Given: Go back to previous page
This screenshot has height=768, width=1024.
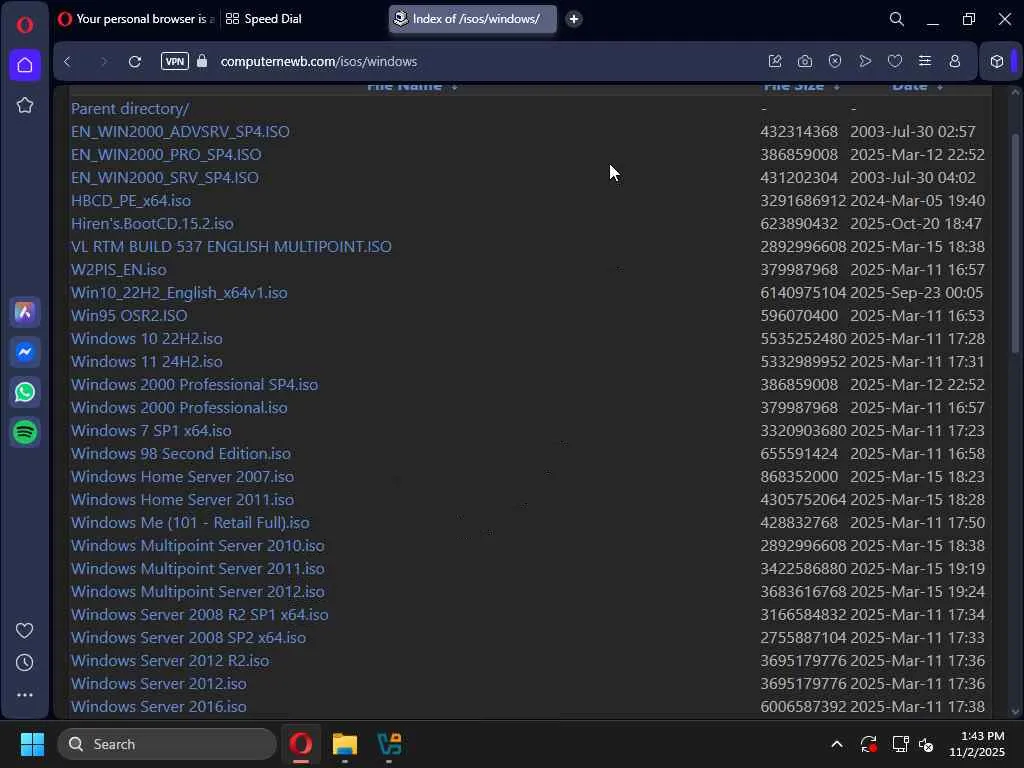Looking at the screenshot, I should 67,61.
